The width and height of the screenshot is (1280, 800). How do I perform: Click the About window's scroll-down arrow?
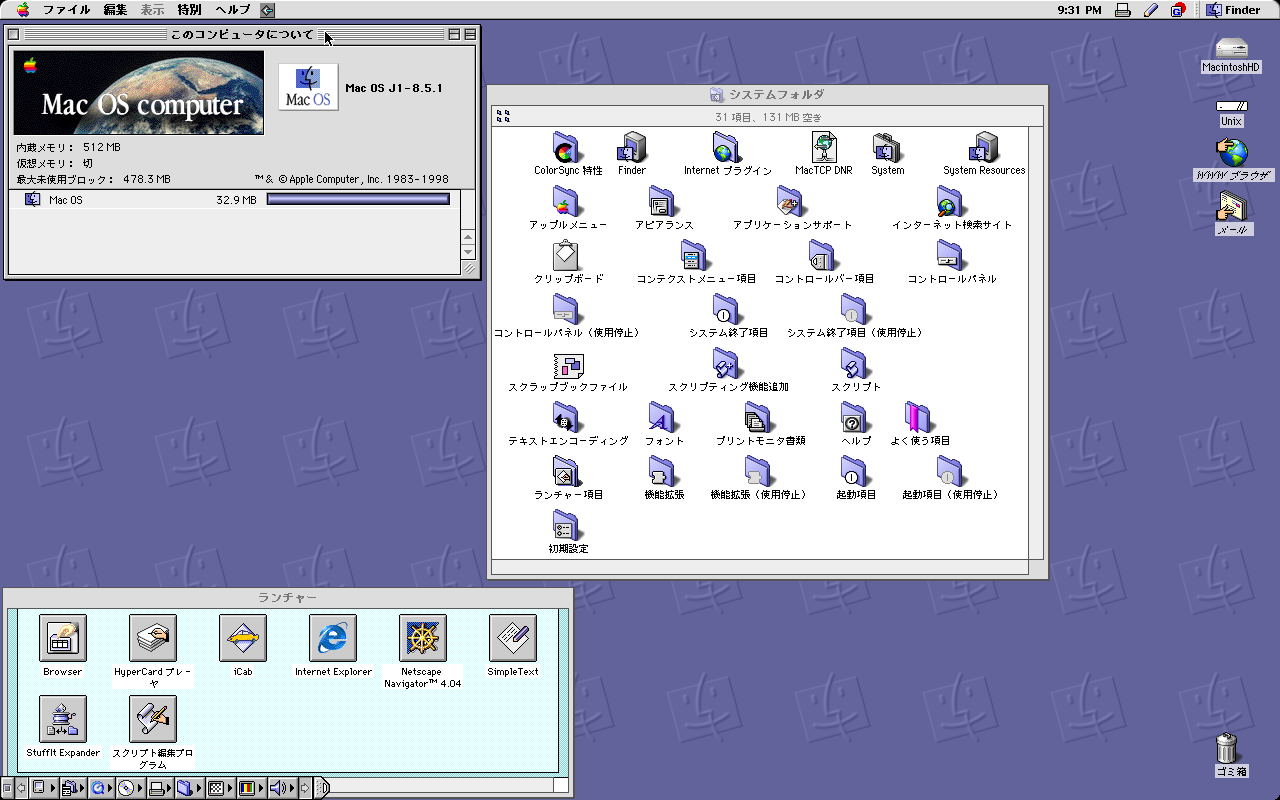pyautogui.click(x=468, y=252)
